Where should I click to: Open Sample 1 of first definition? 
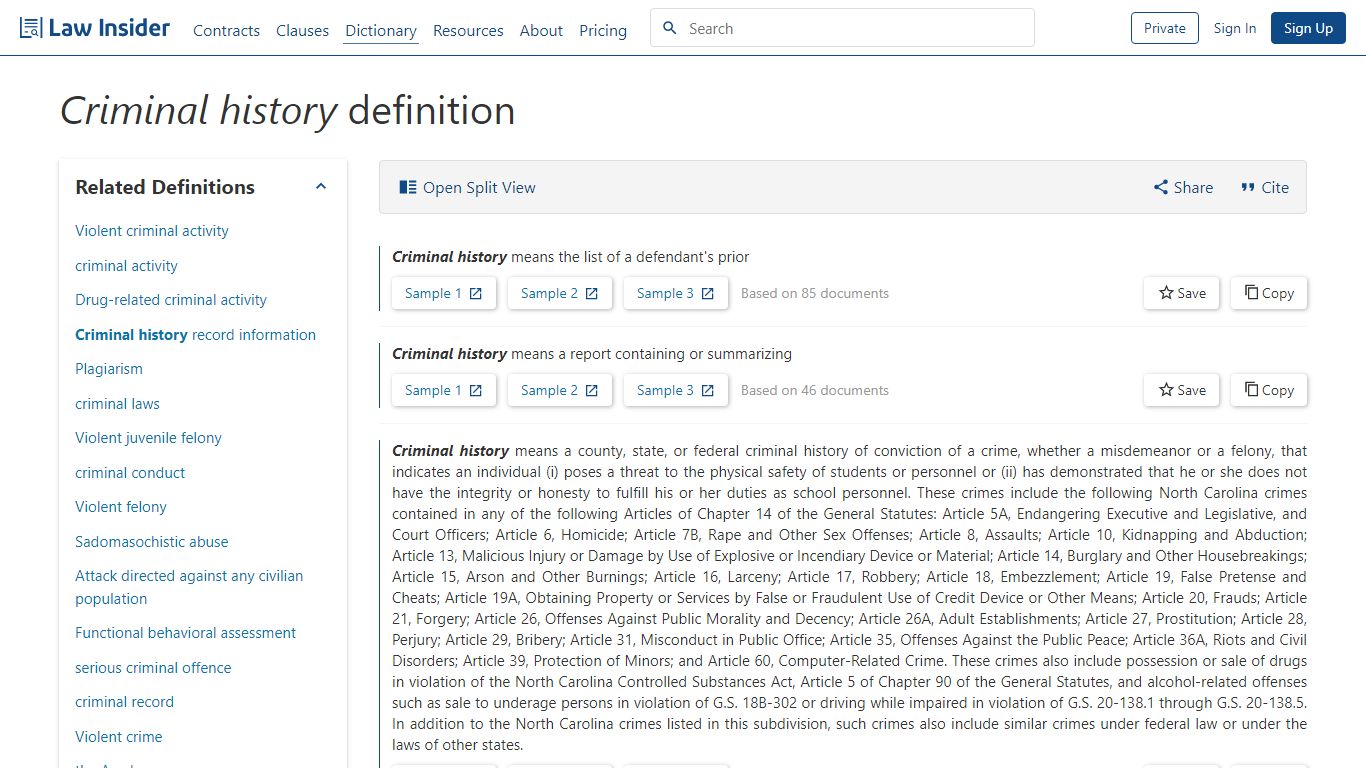click(x=444, y=293)
